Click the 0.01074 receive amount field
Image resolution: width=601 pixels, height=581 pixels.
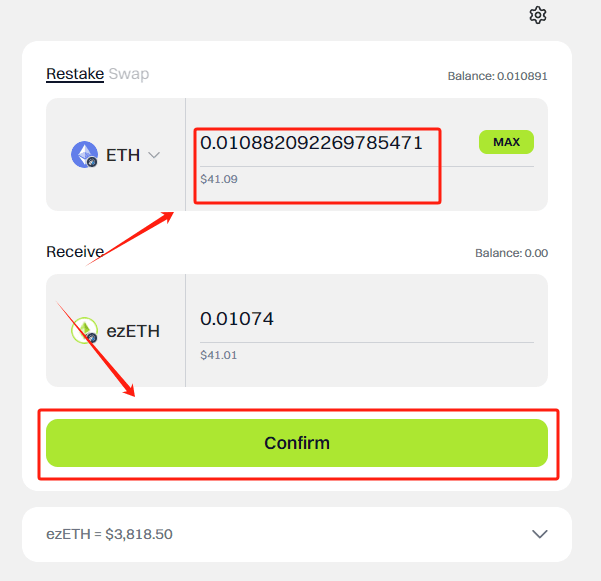point(237,319)
